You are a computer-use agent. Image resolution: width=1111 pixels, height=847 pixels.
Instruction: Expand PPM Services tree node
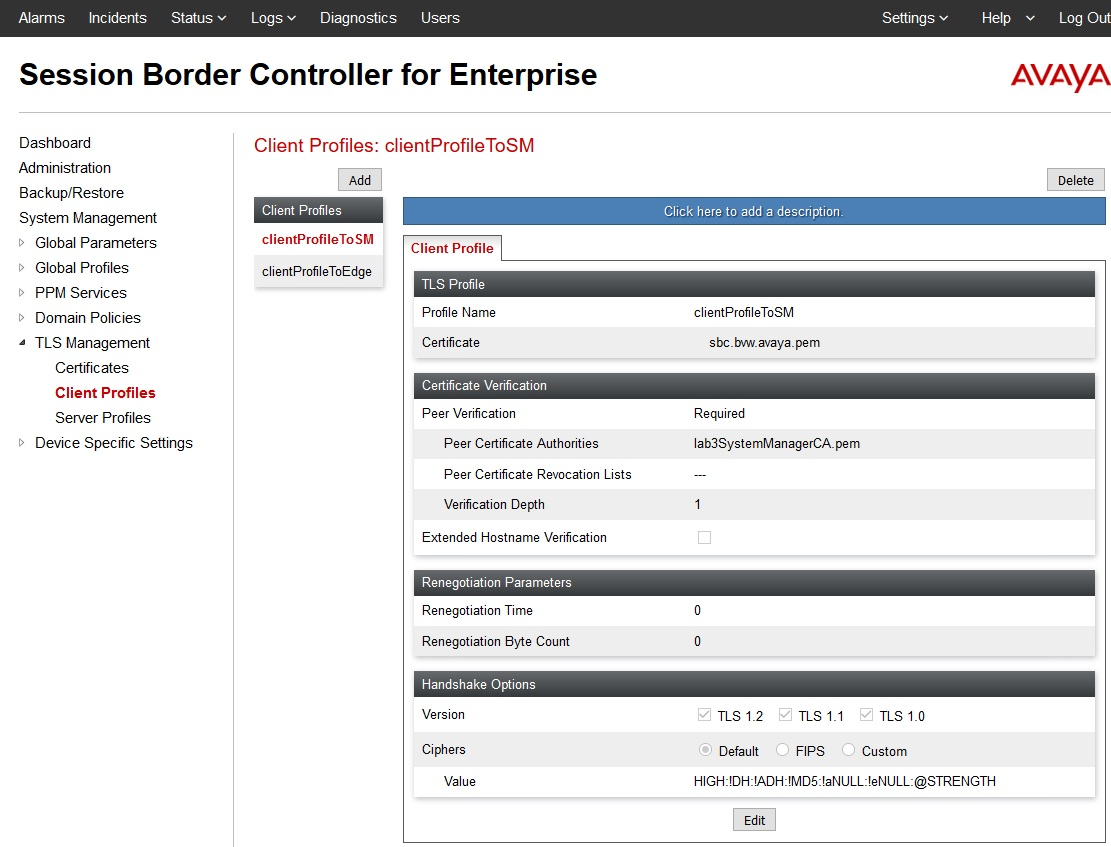(x=21, y=292)
